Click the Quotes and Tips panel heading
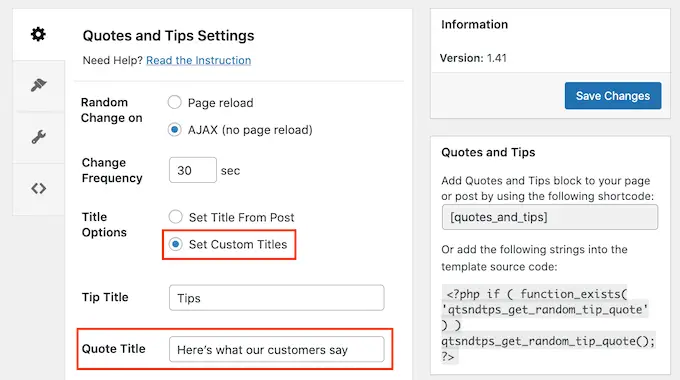 [488, 152]
